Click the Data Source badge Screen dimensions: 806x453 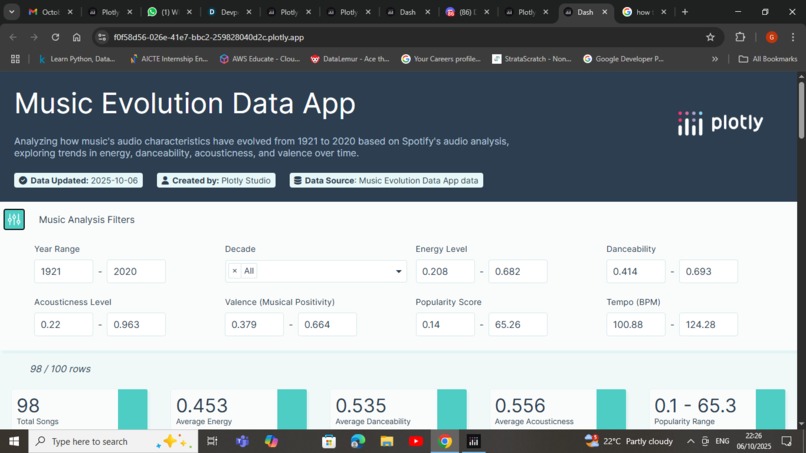[x=386, y=180]
